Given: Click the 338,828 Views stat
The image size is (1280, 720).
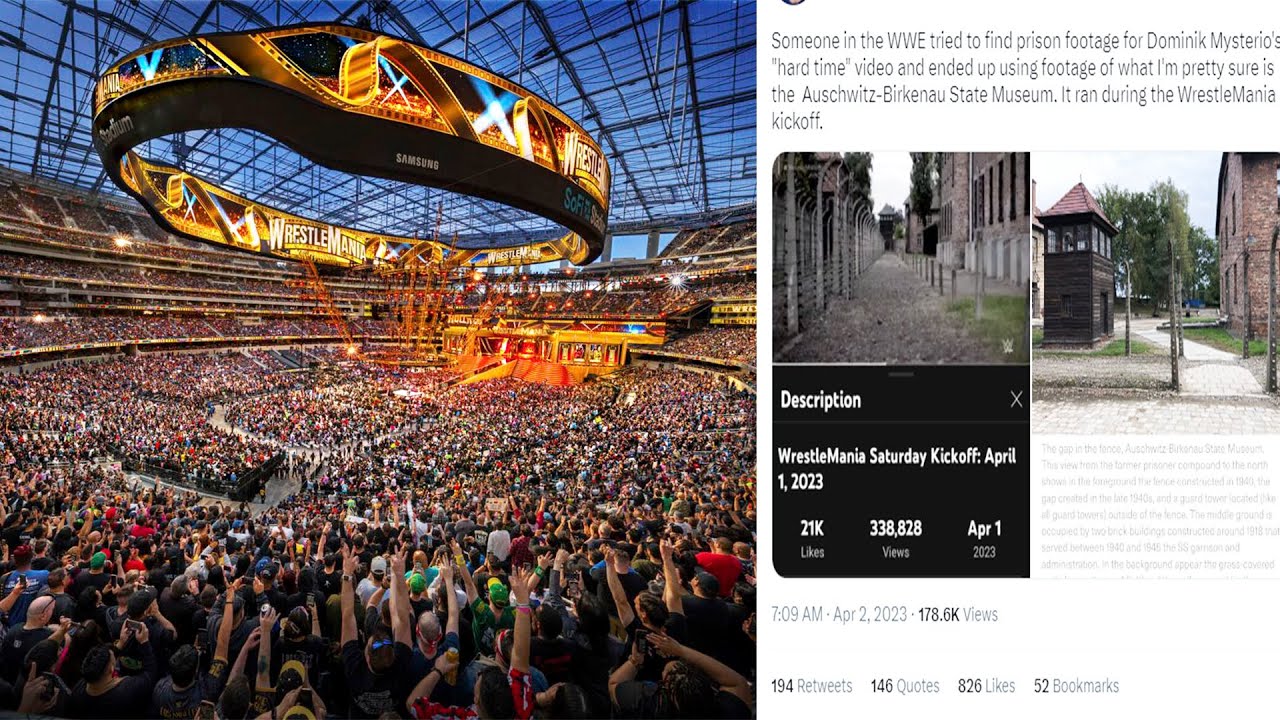Looking at the screenshot, I should pos(895,538).
